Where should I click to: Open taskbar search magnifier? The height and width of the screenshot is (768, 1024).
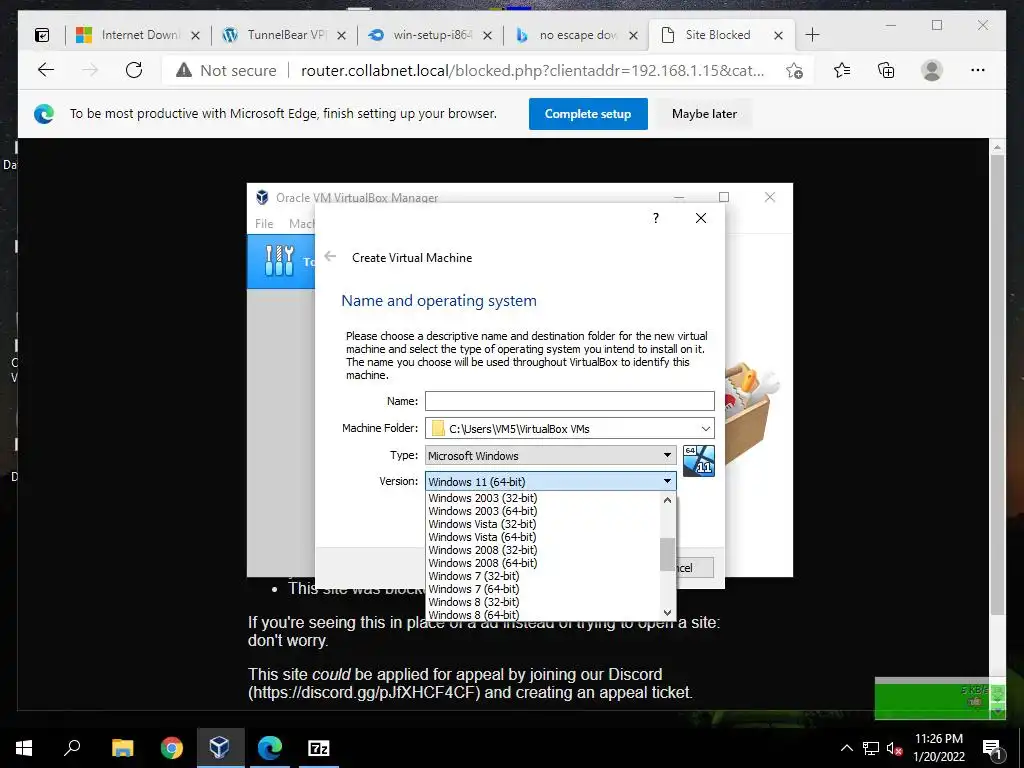click(72, 748)
